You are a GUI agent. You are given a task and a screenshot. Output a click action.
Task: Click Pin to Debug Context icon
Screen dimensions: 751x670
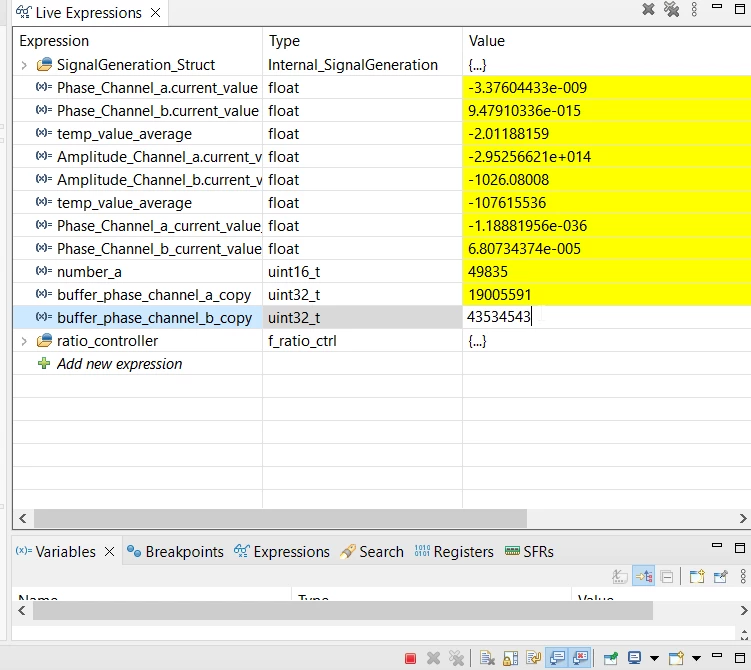[720, 576]
